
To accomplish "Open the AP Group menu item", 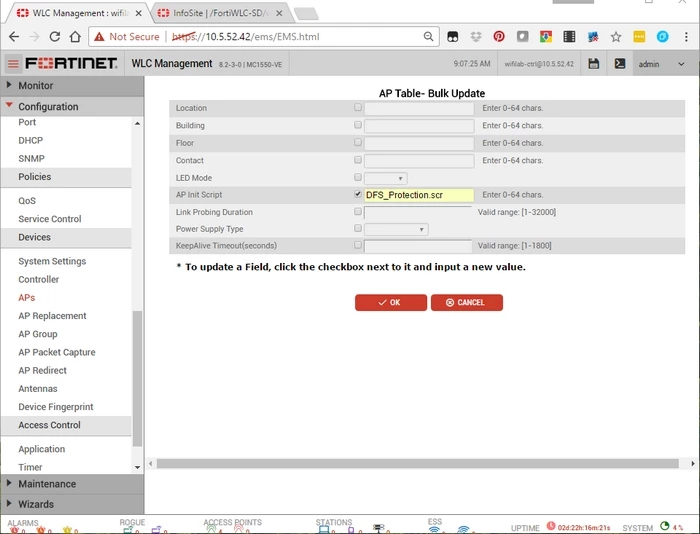I will [x=38, y=334].
